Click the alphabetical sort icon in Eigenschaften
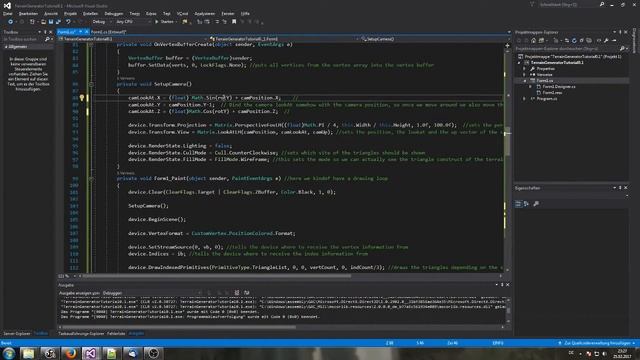This screenshot has height=360, width=640. 527,204
